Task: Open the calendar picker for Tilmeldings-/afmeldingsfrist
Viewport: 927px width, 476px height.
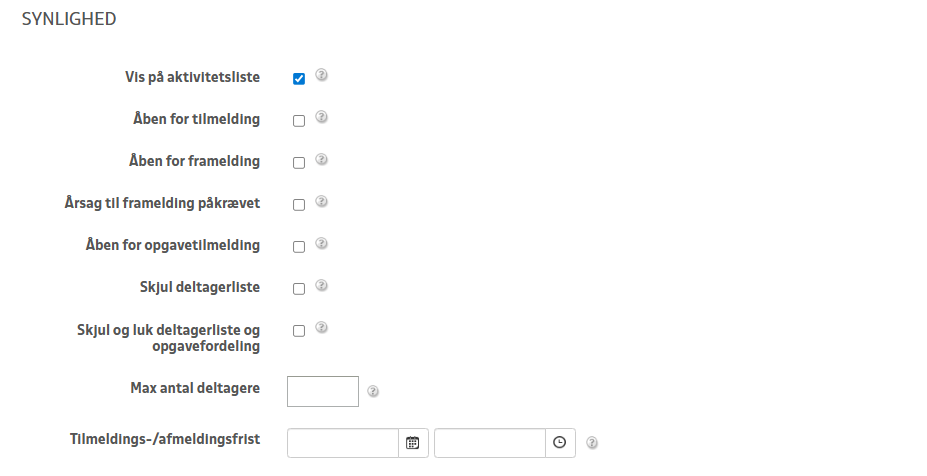Action: 413,443
